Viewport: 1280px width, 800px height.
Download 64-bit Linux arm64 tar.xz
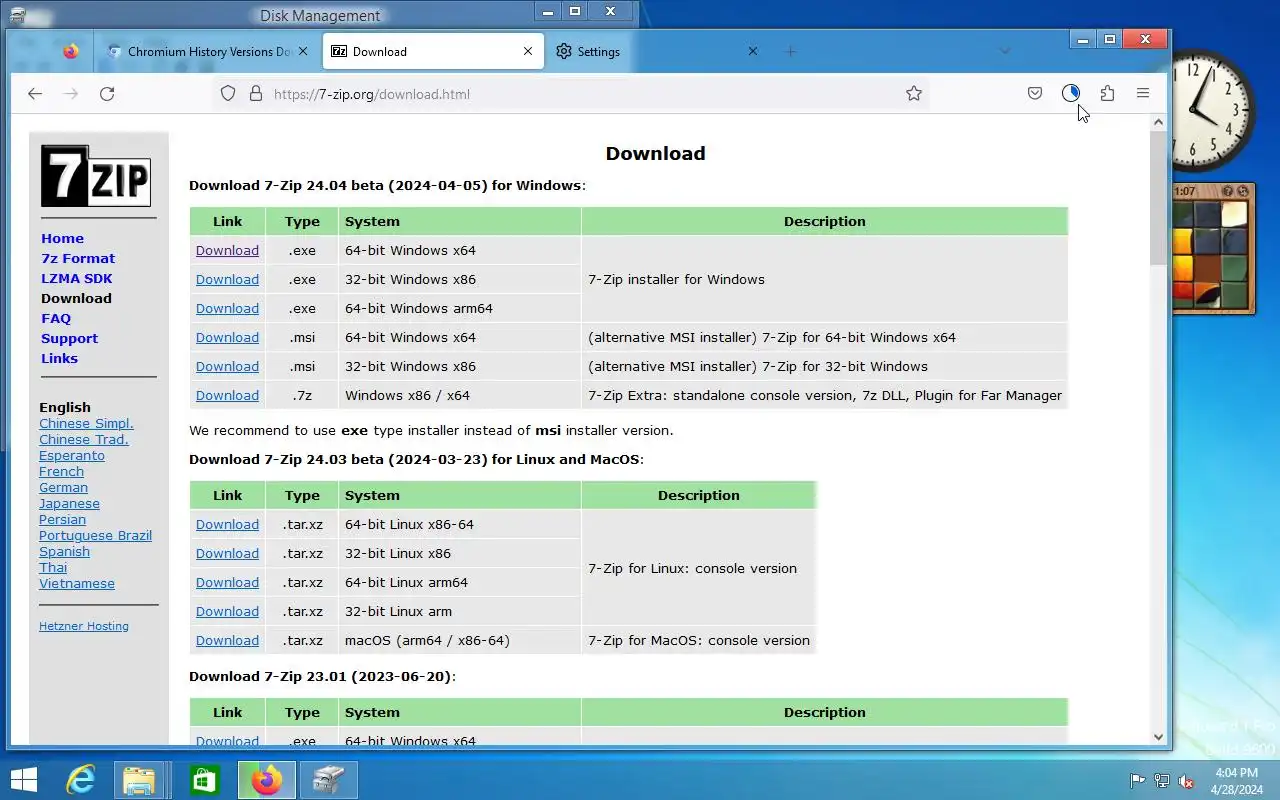227,582
